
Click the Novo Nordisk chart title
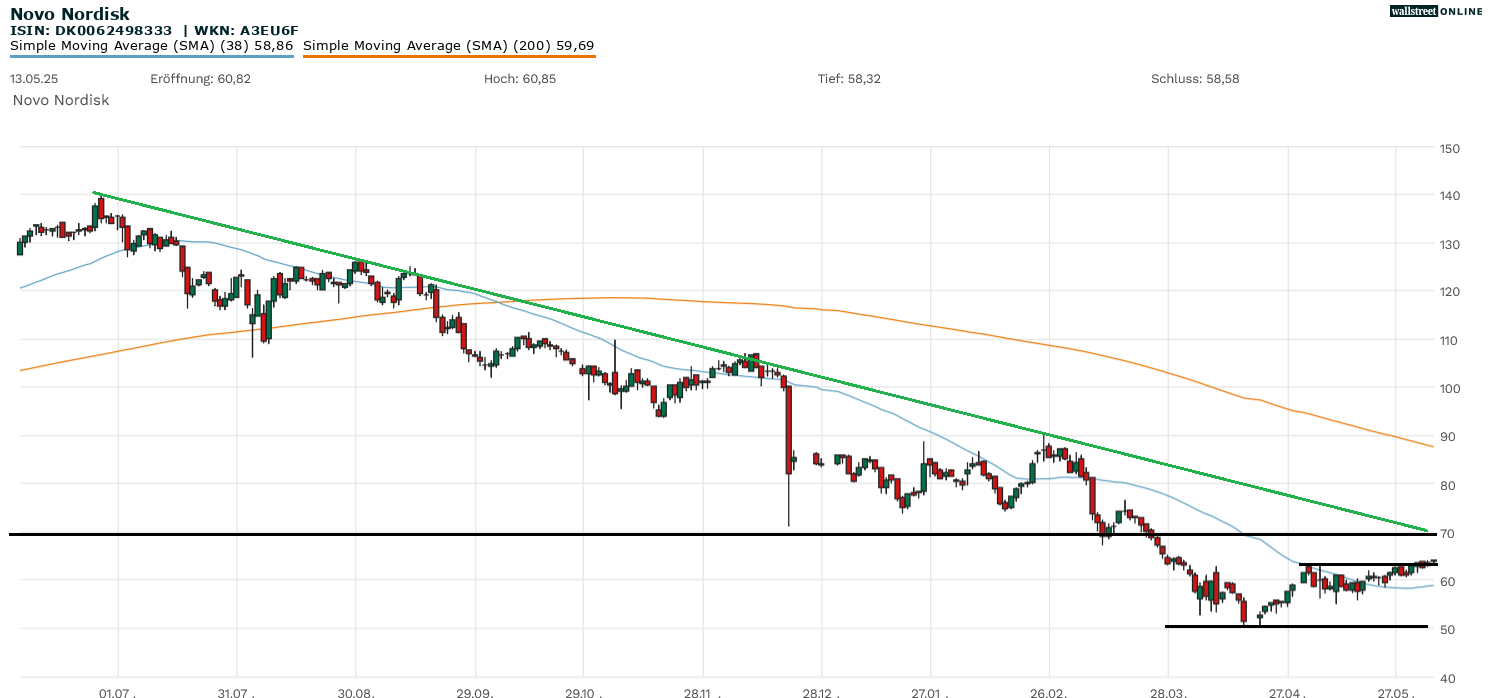click(70, 15)
